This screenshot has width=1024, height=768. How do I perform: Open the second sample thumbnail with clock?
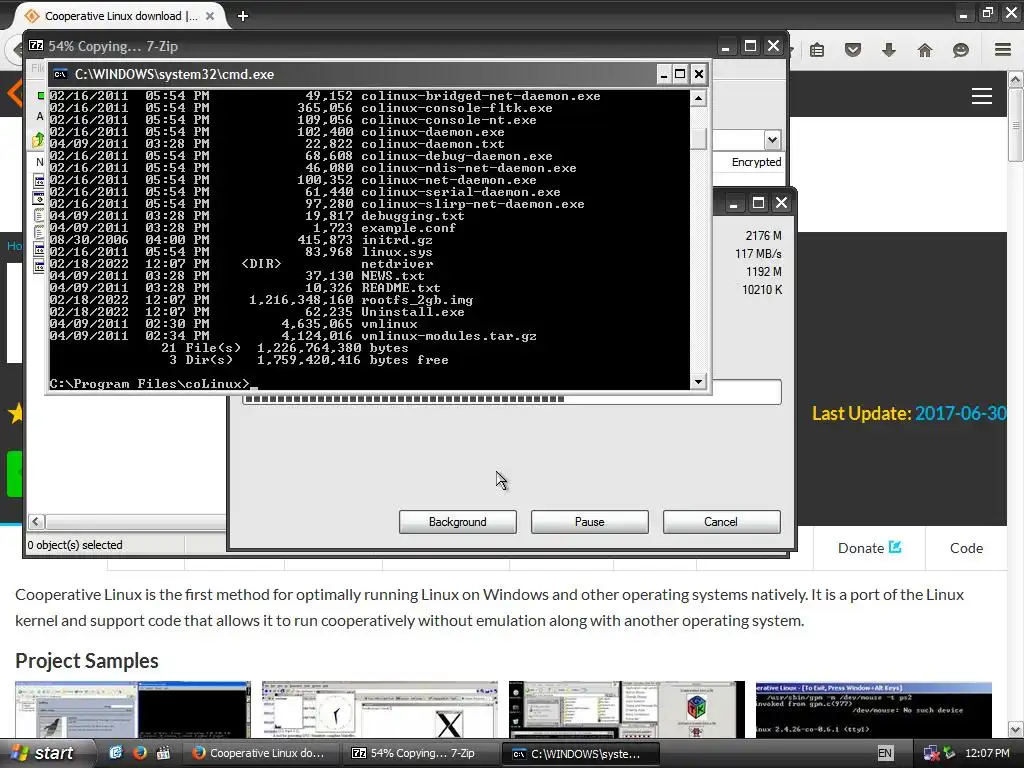379,710
